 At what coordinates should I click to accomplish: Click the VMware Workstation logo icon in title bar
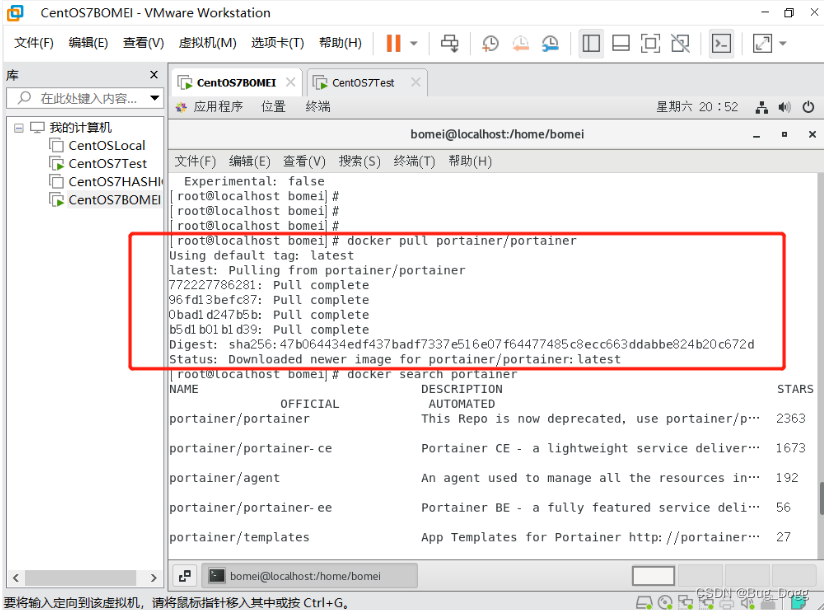(x=15, y=13)
